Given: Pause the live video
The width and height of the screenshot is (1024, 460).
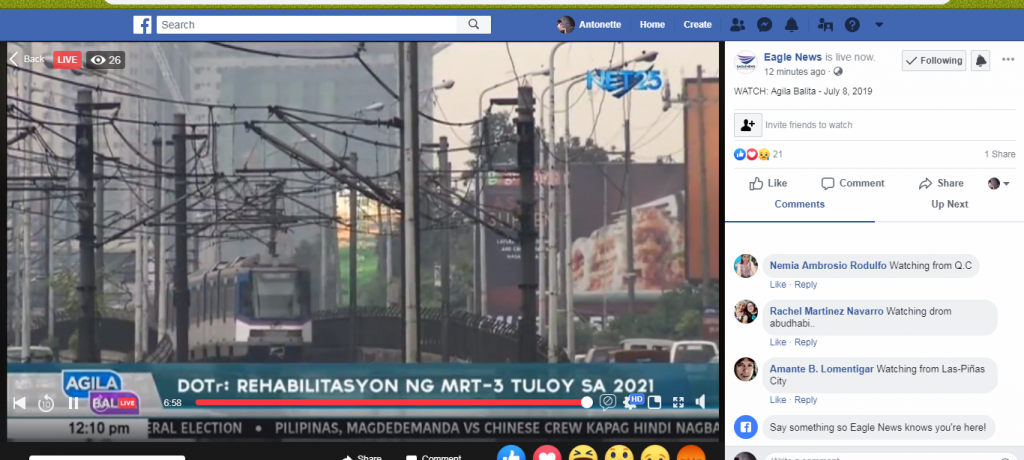Looking at the screenshot, I should [73, 403].
